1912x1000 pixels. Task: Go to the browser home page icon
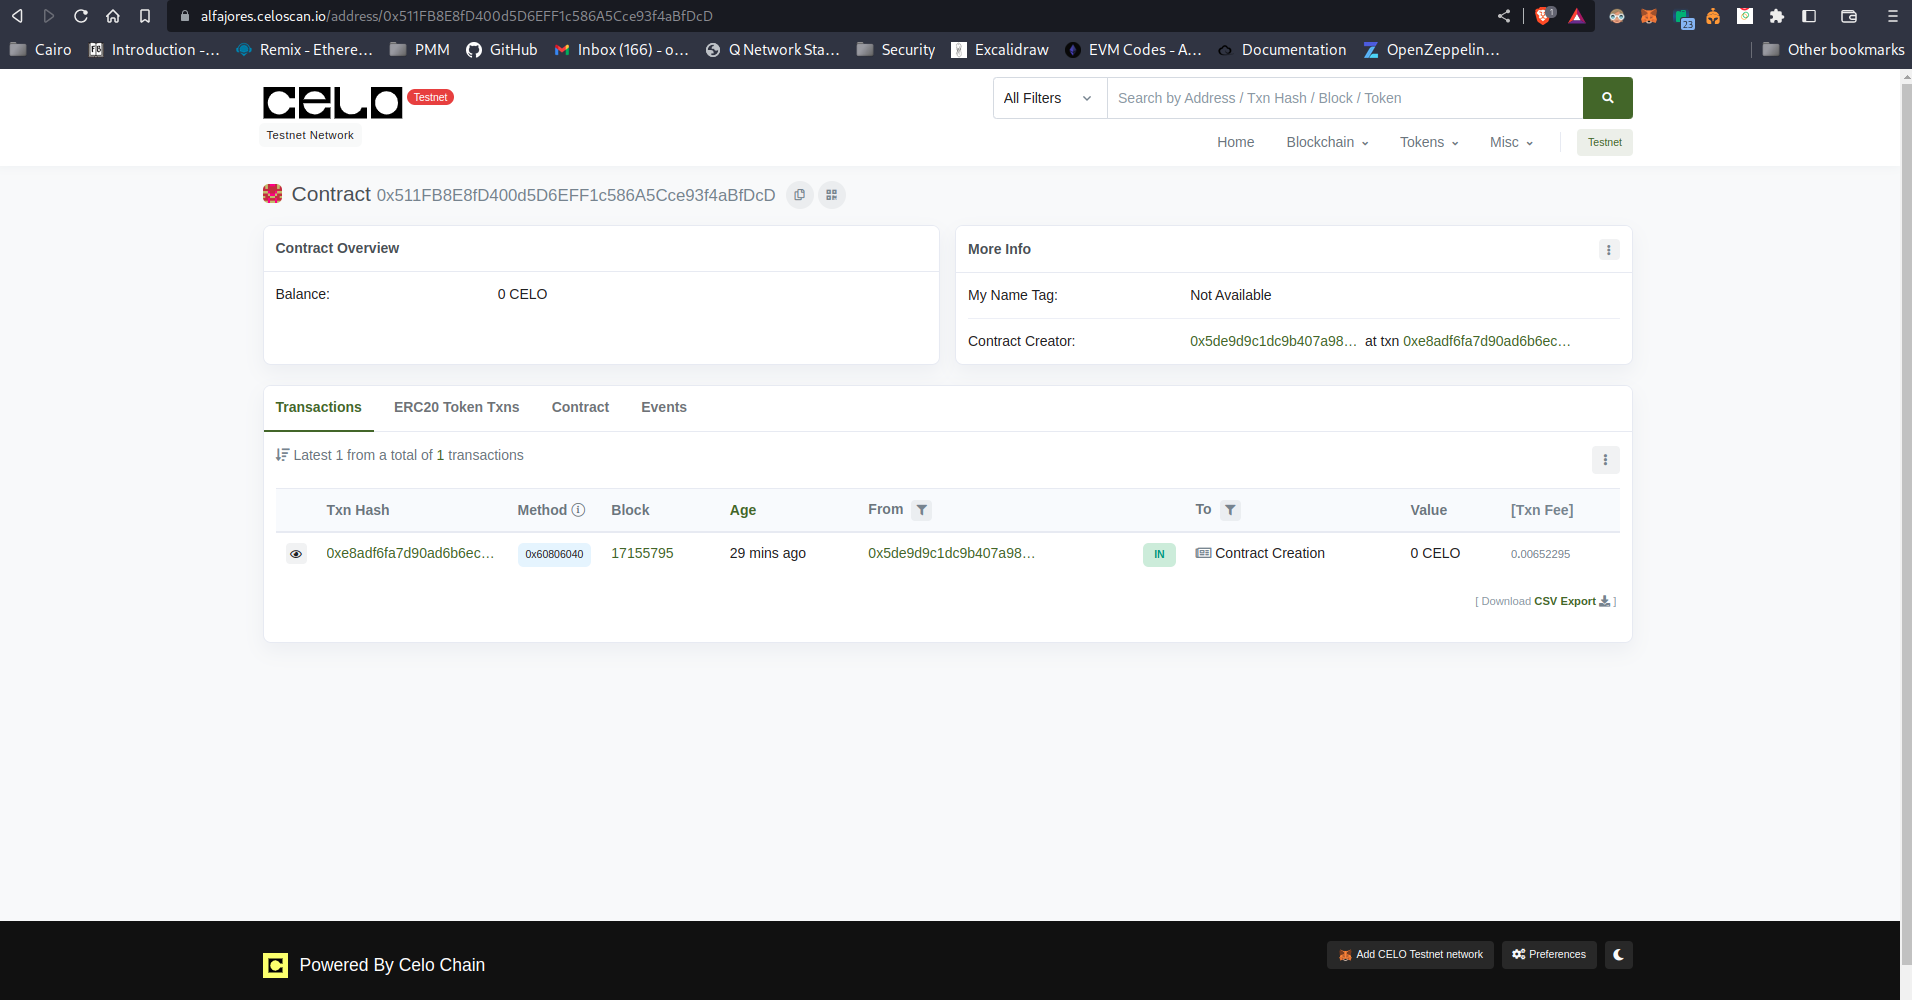pos(113,16)
